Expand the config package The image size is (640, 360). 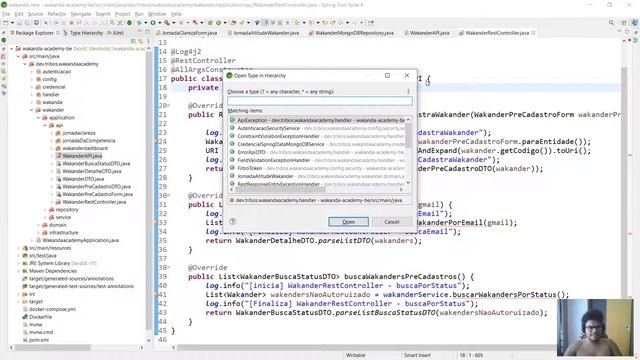click(x=32, y=79)
